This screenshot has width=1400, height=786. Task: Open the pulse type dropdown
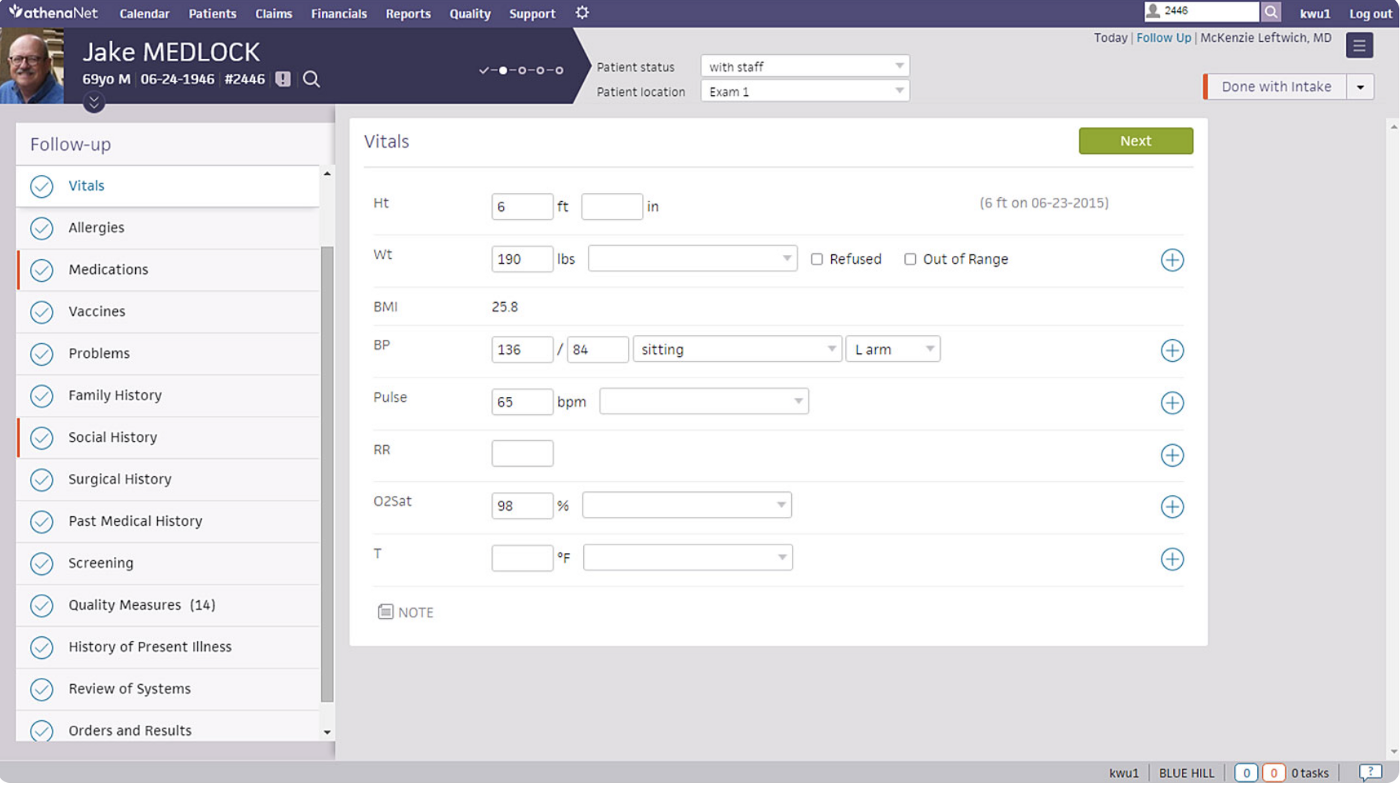(x=704, y=401)
